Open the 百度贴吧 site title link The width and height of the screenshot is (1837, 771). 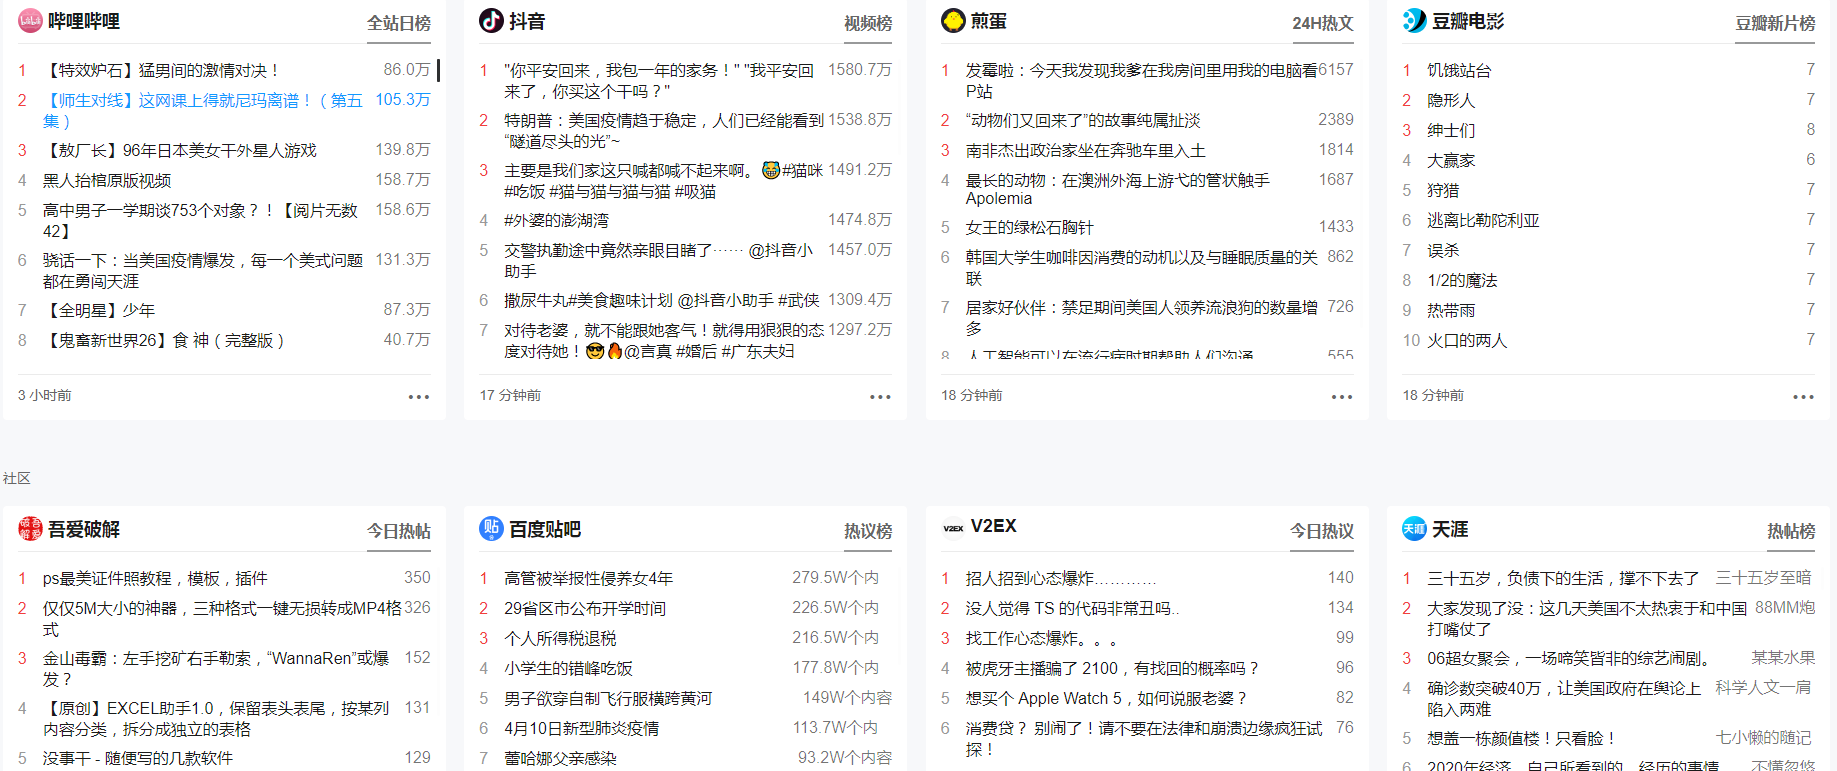[x=545, y=529]
